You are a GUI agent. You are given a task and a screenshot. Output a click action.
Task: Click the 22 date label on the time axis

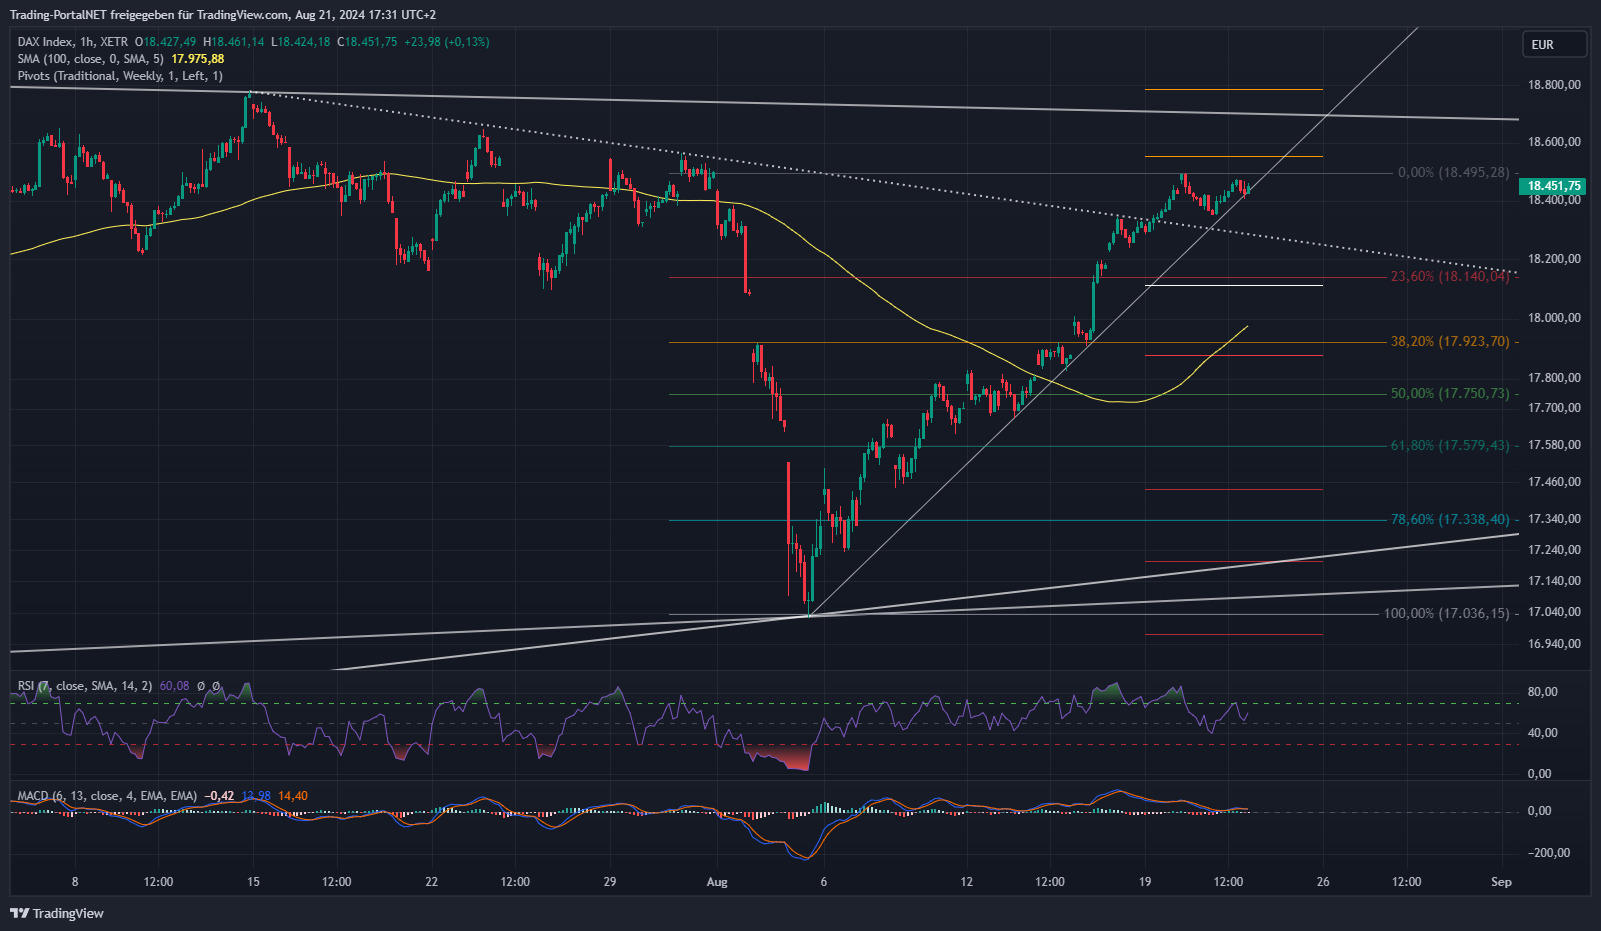coord(432,882)
